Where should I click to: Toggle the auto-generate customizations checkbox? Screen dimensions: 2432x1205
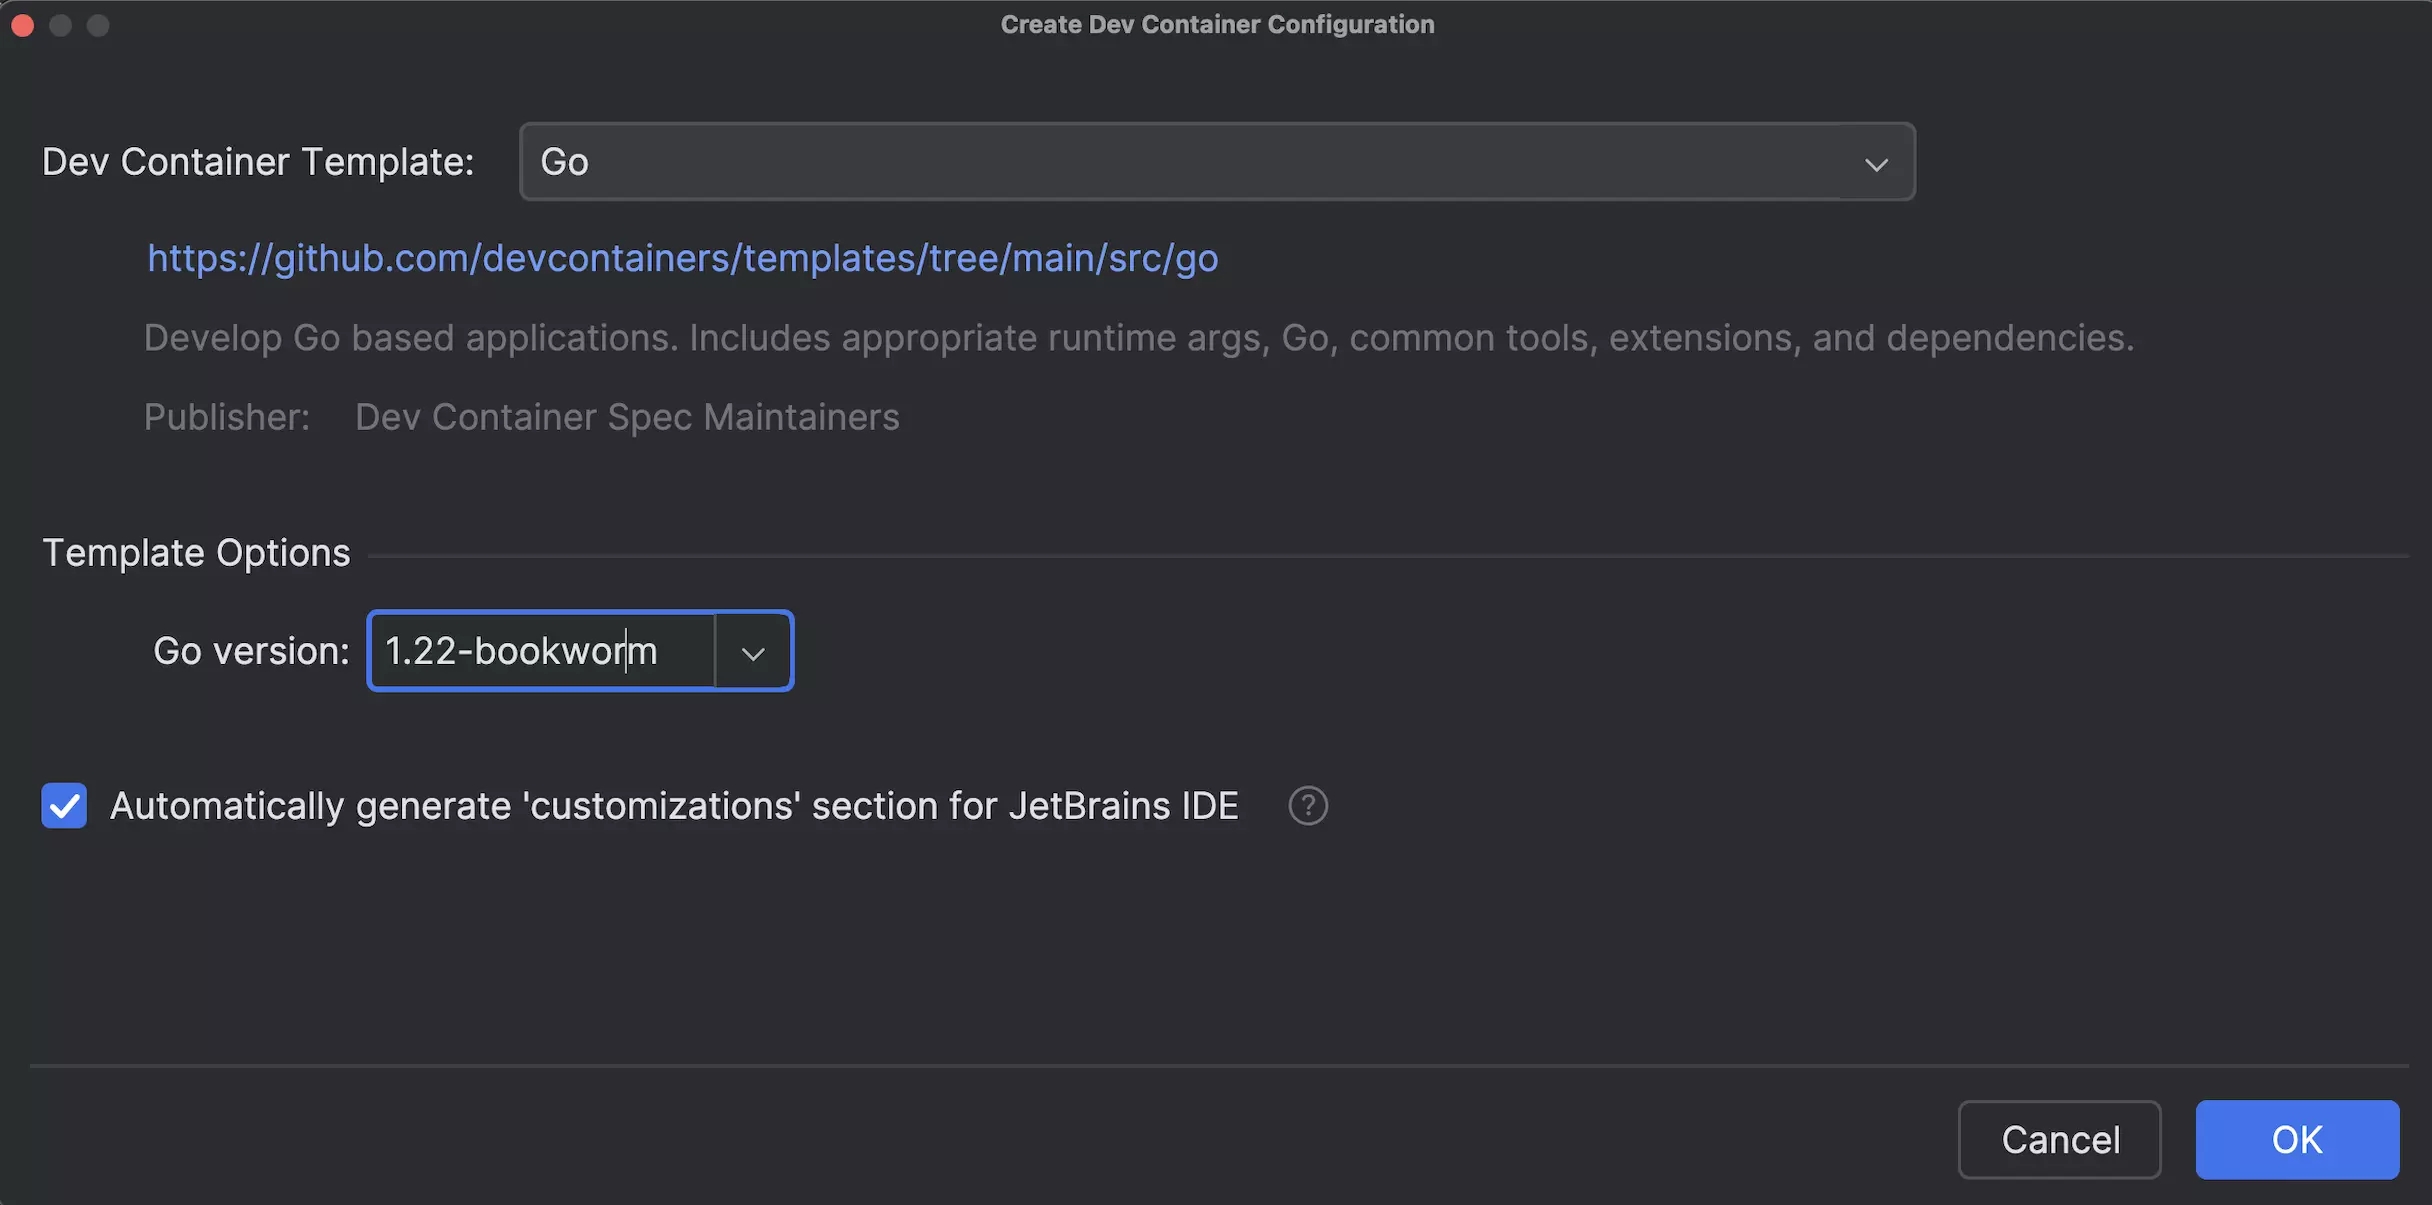64,806
